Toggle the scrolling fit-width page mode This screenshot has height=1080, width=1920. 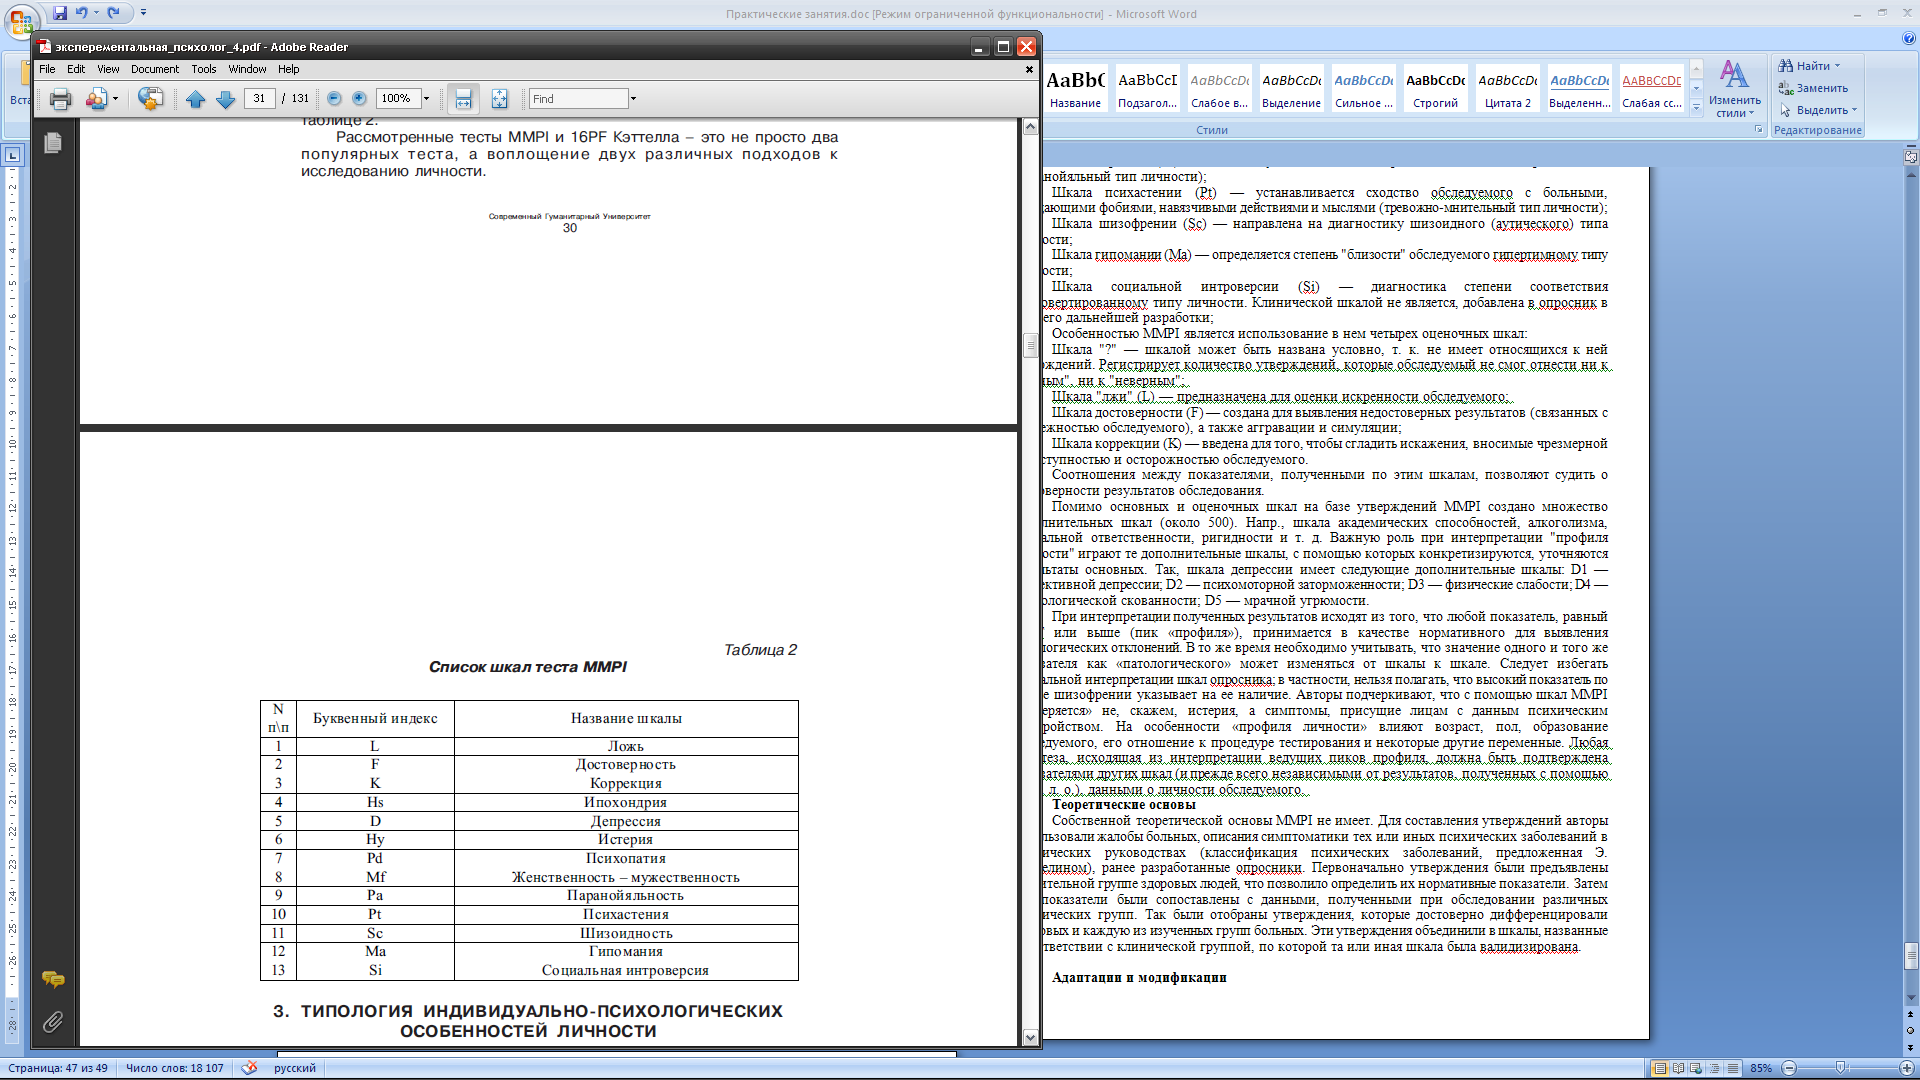pyautogui.click(x=463, y=99)
